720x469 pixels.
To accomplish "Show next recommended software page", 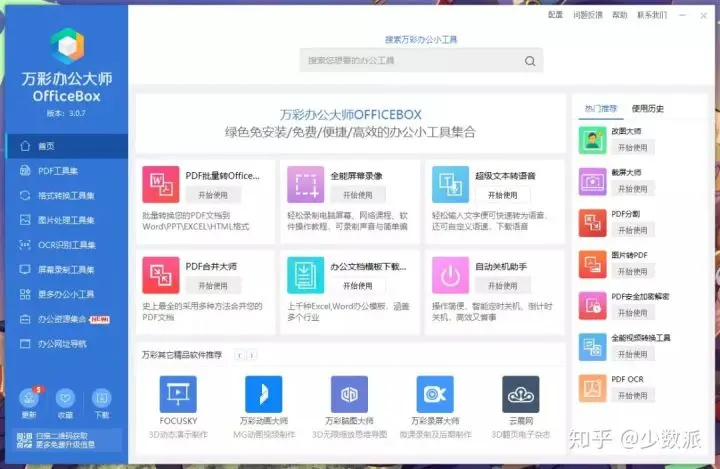I will coord(252,355).
